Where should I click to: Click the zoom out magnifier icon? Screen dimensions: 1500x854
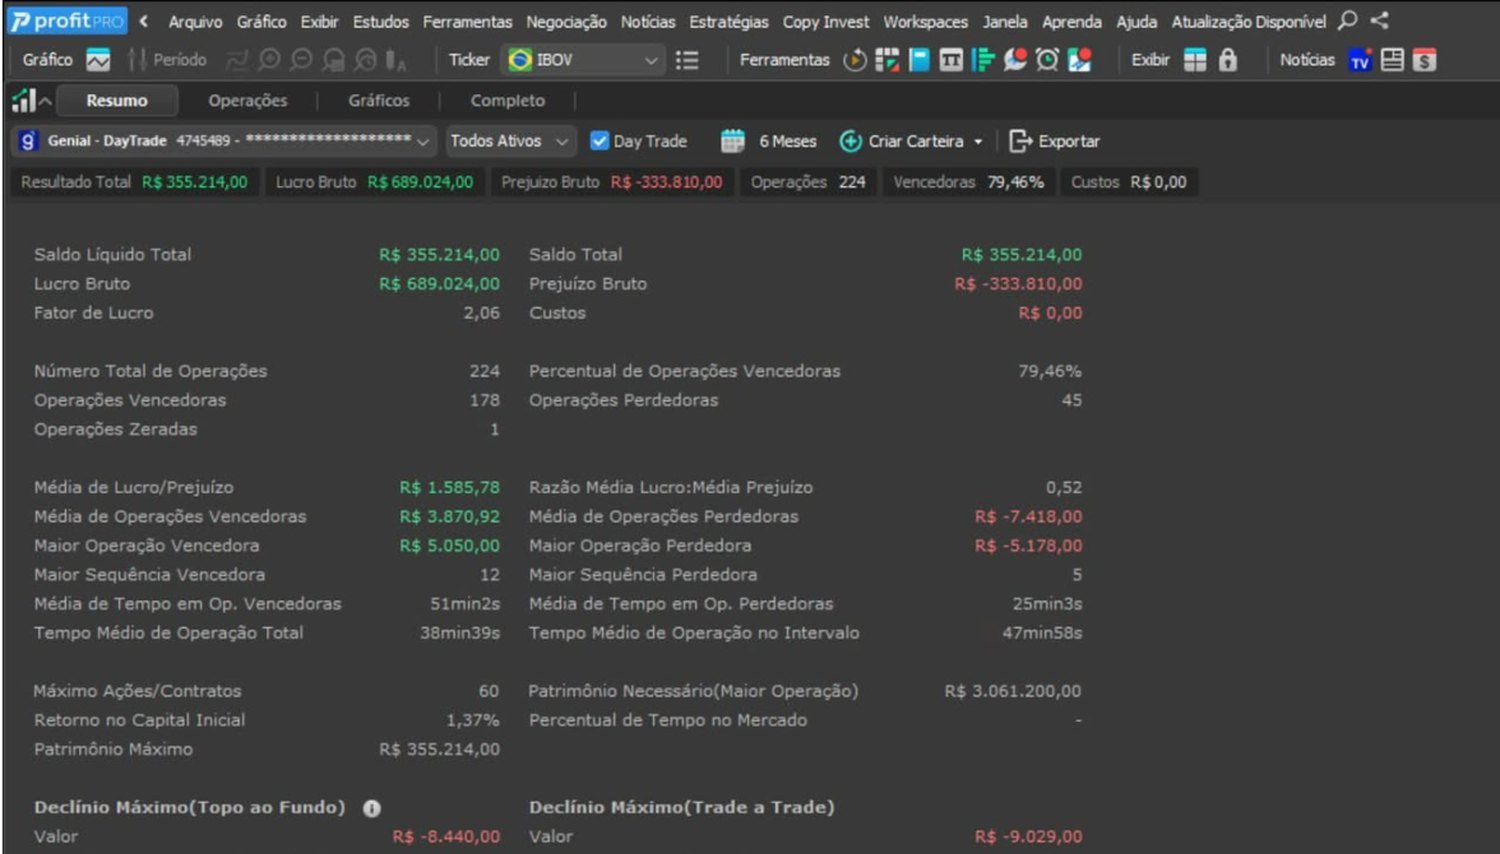coord(301,60)
